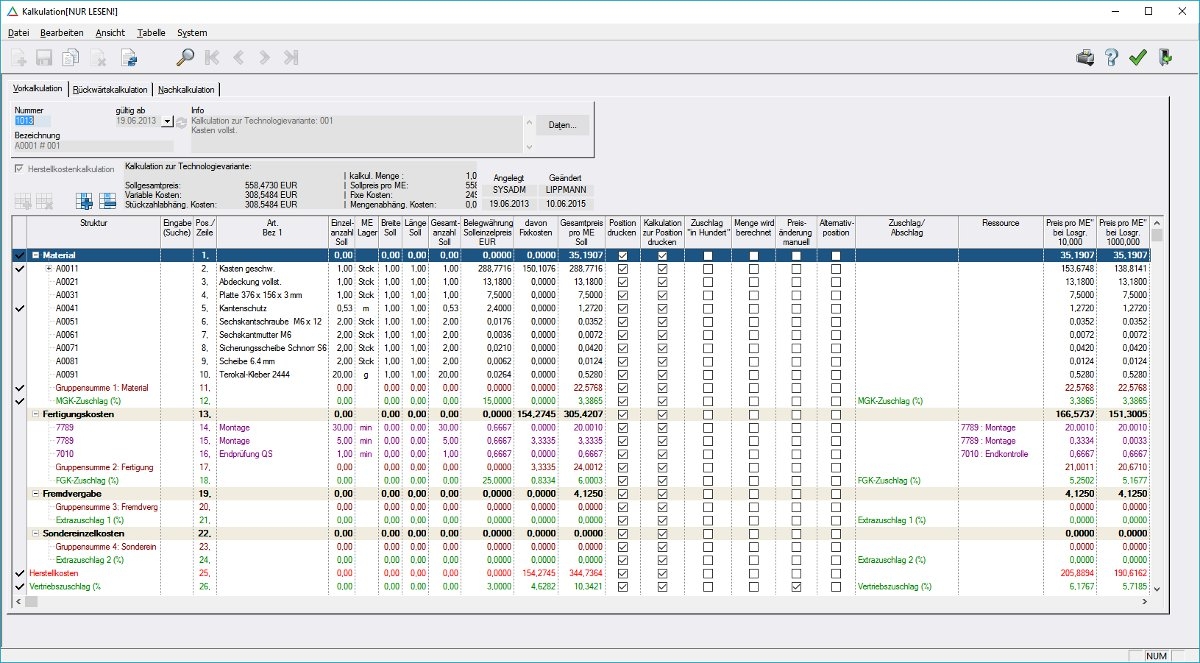Click the magnifying glass search icon
1200x663 pixels.
point(185,58)
